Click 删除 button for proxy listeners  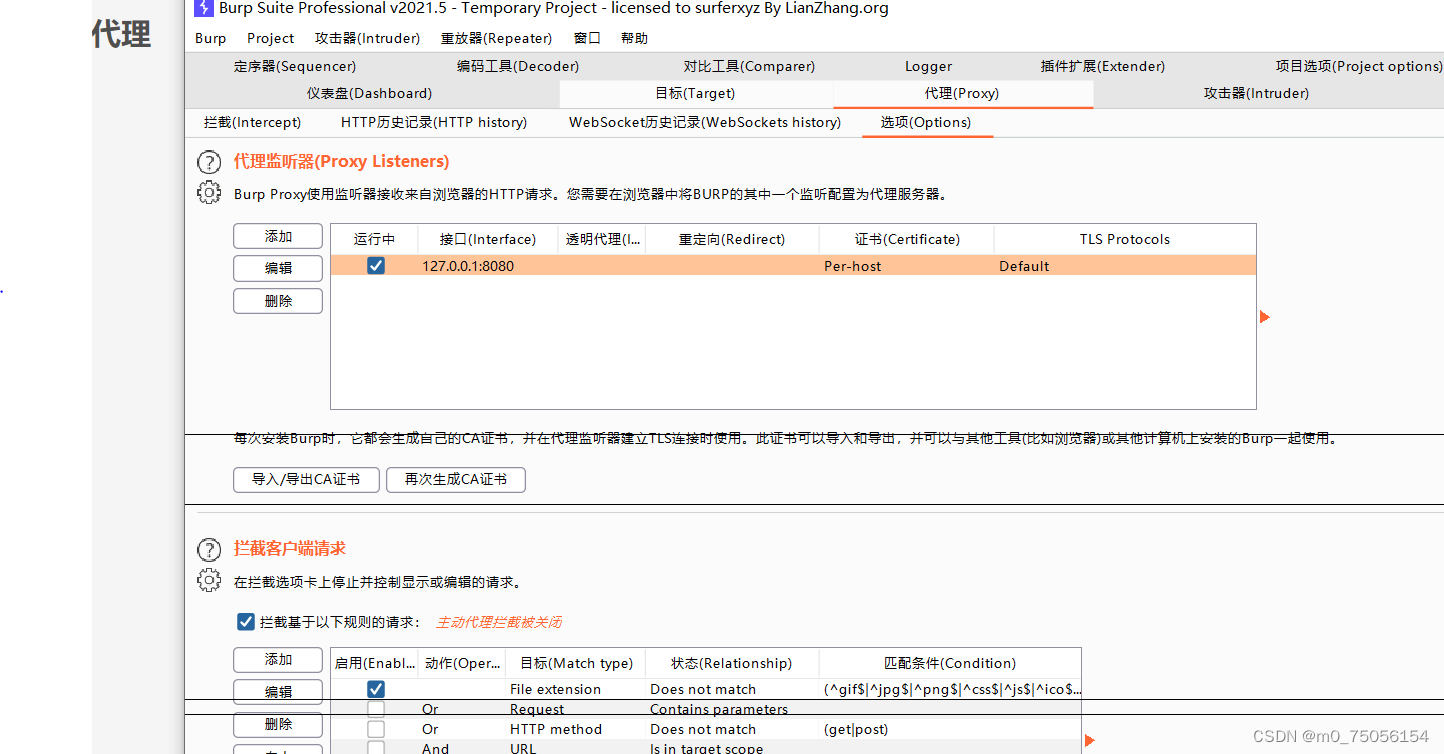tap(278, 301)
